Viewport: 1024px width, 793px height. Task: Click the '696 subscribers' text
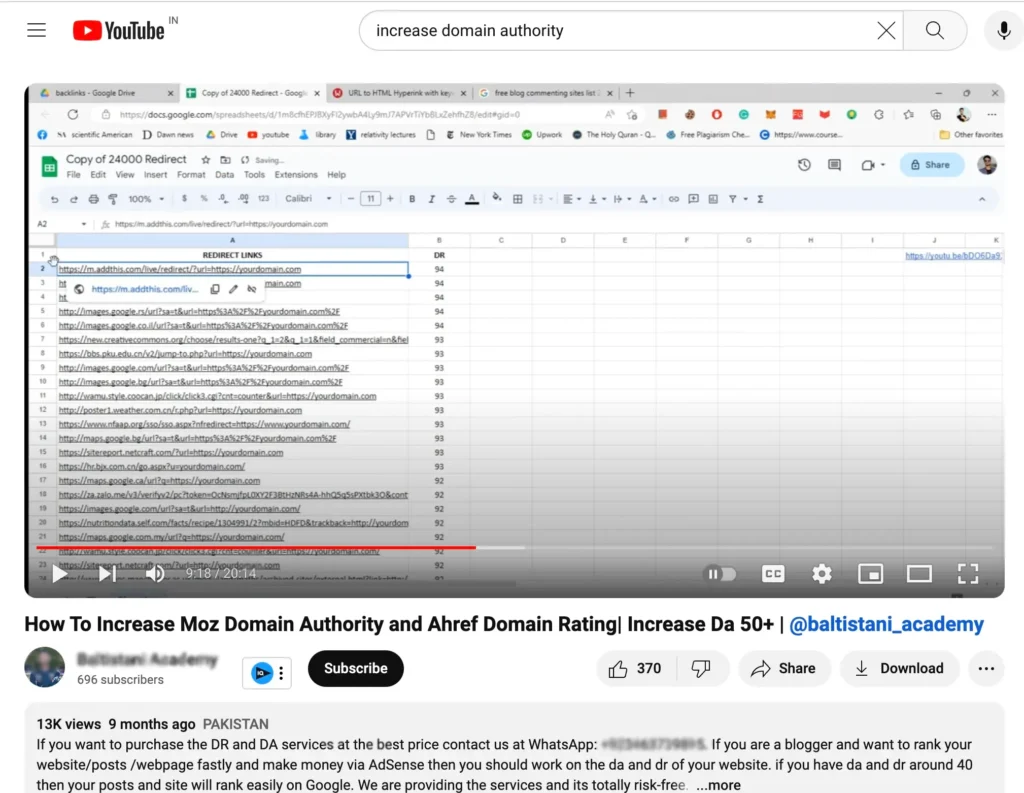click(x=120, y=679)
